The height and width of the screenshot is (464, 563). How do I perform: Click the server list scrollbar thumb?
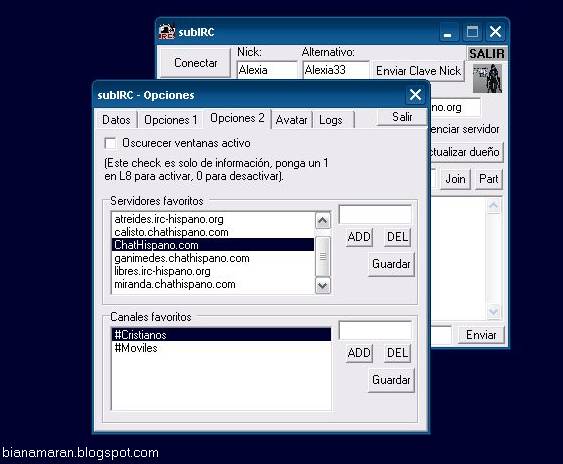pos(323,256)
